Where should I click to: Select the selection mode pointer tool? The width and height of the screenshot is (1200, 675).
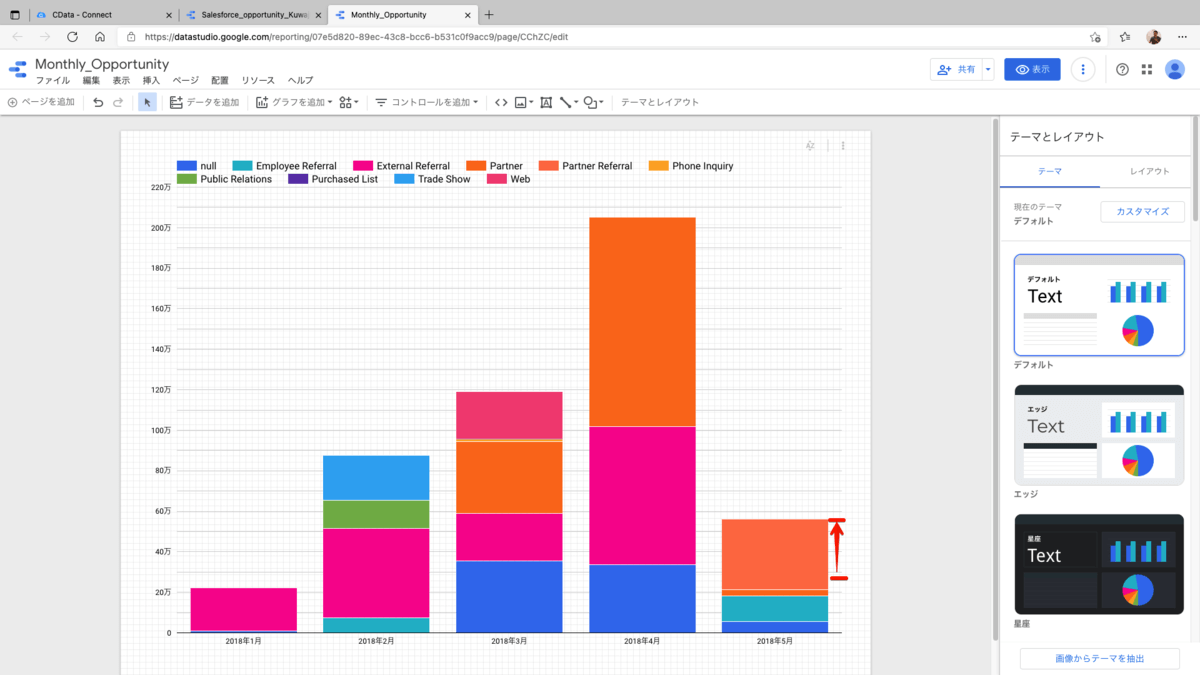147,102
